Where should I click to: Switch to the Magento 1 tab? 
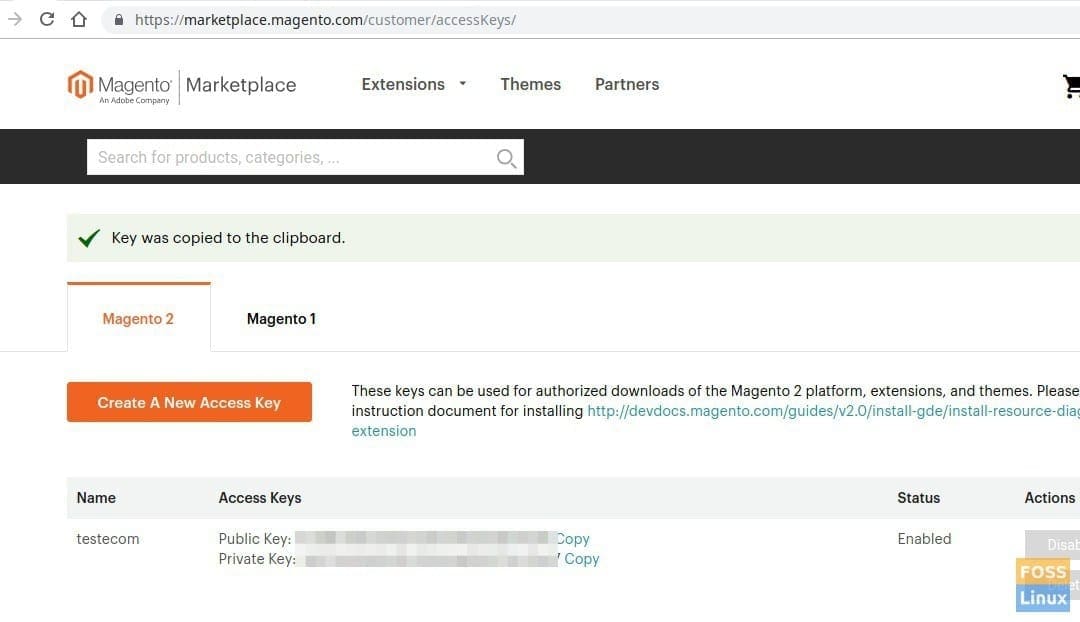(281, 319)
